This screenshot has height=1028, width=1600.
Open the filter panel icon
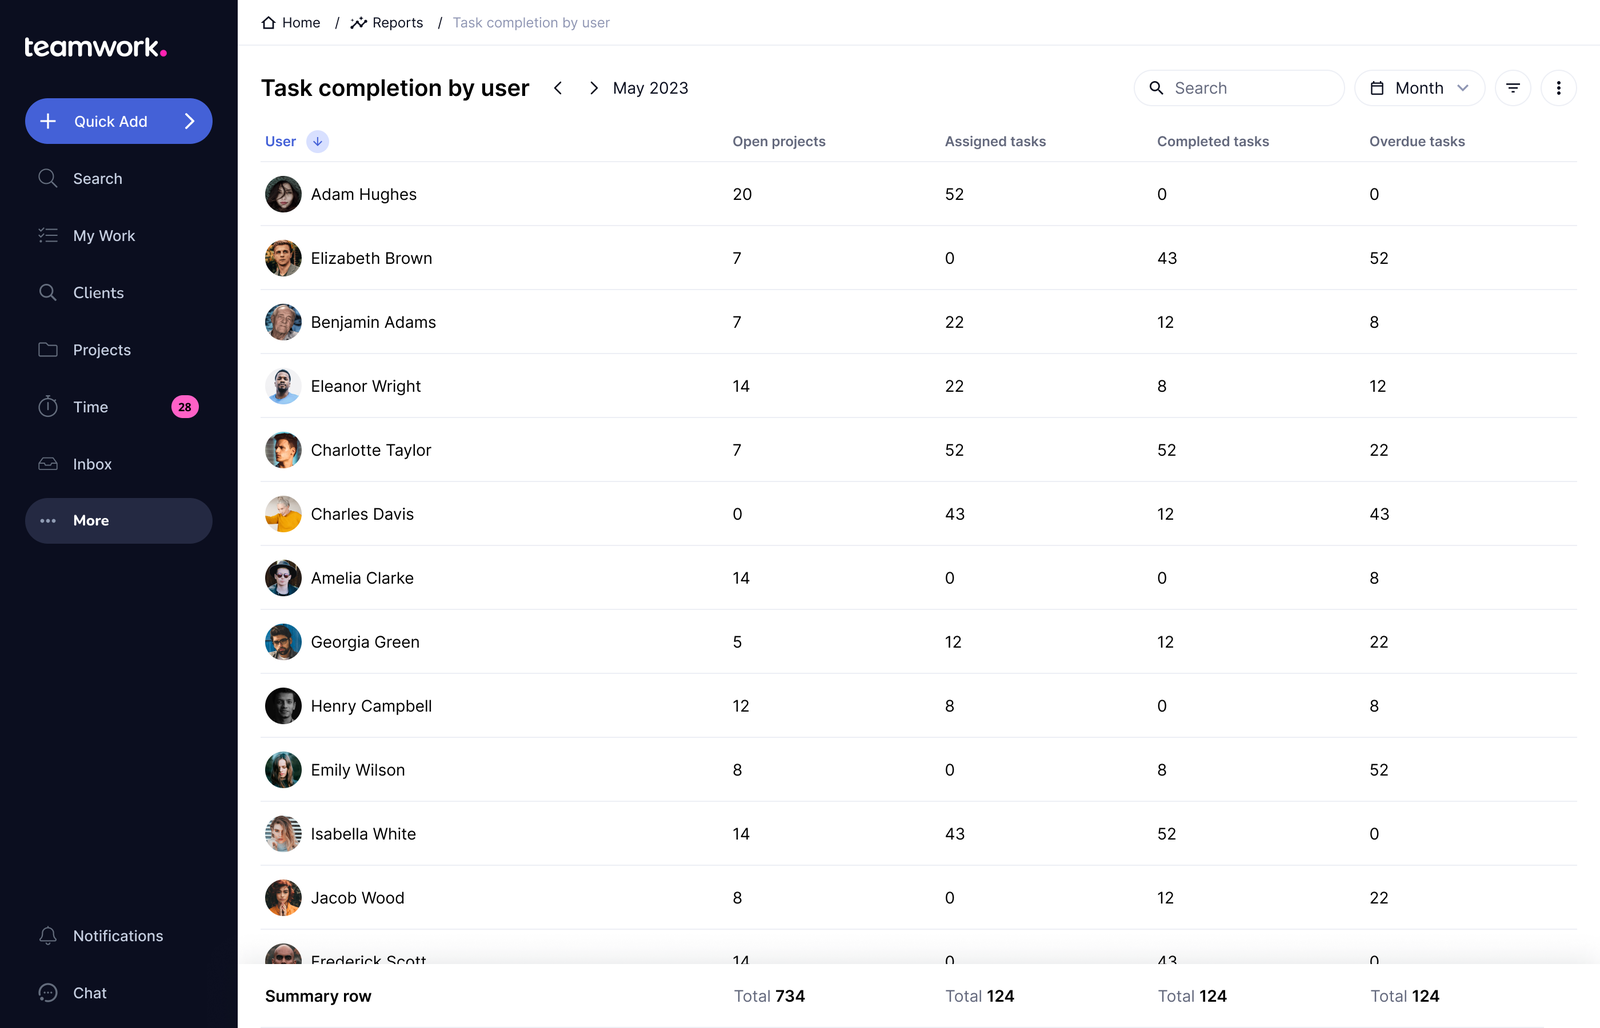tap(1512, 88)
